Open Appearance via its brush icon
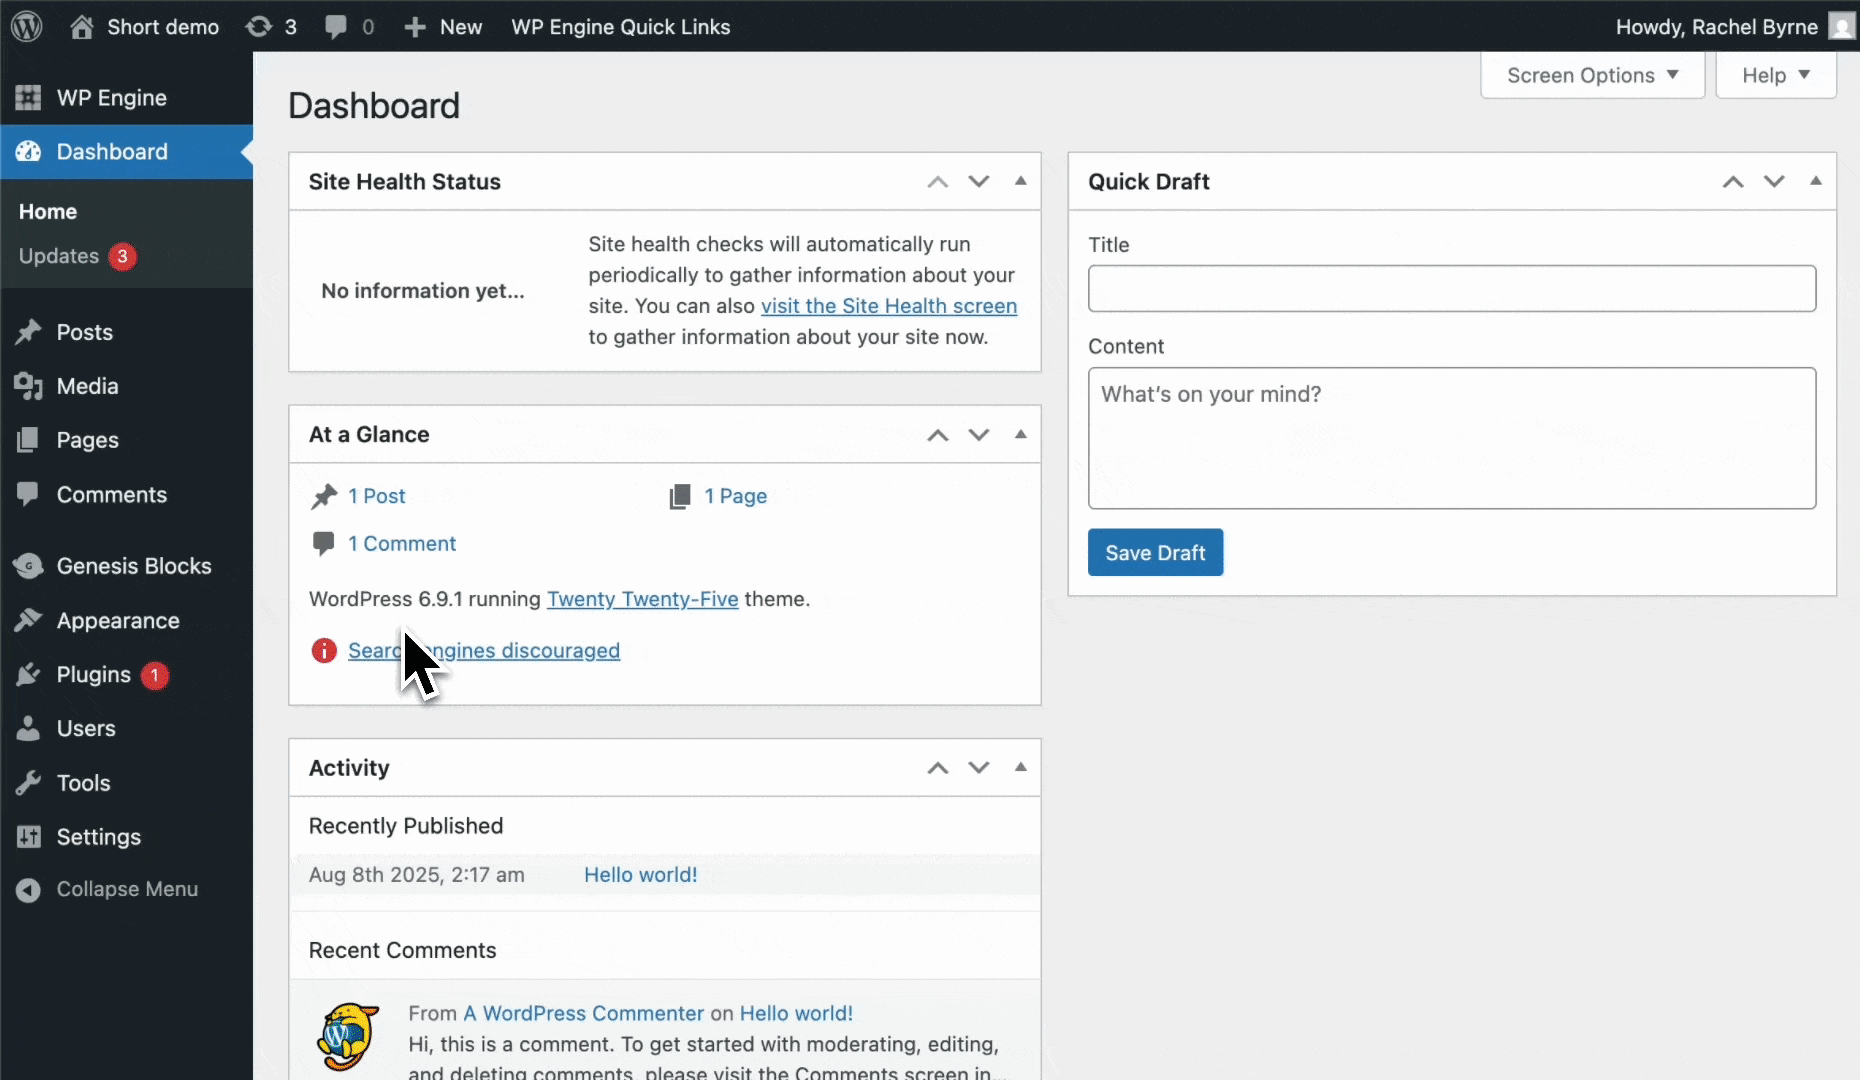The height and width of the screenshot is (1080, 1860). (29, 620)
